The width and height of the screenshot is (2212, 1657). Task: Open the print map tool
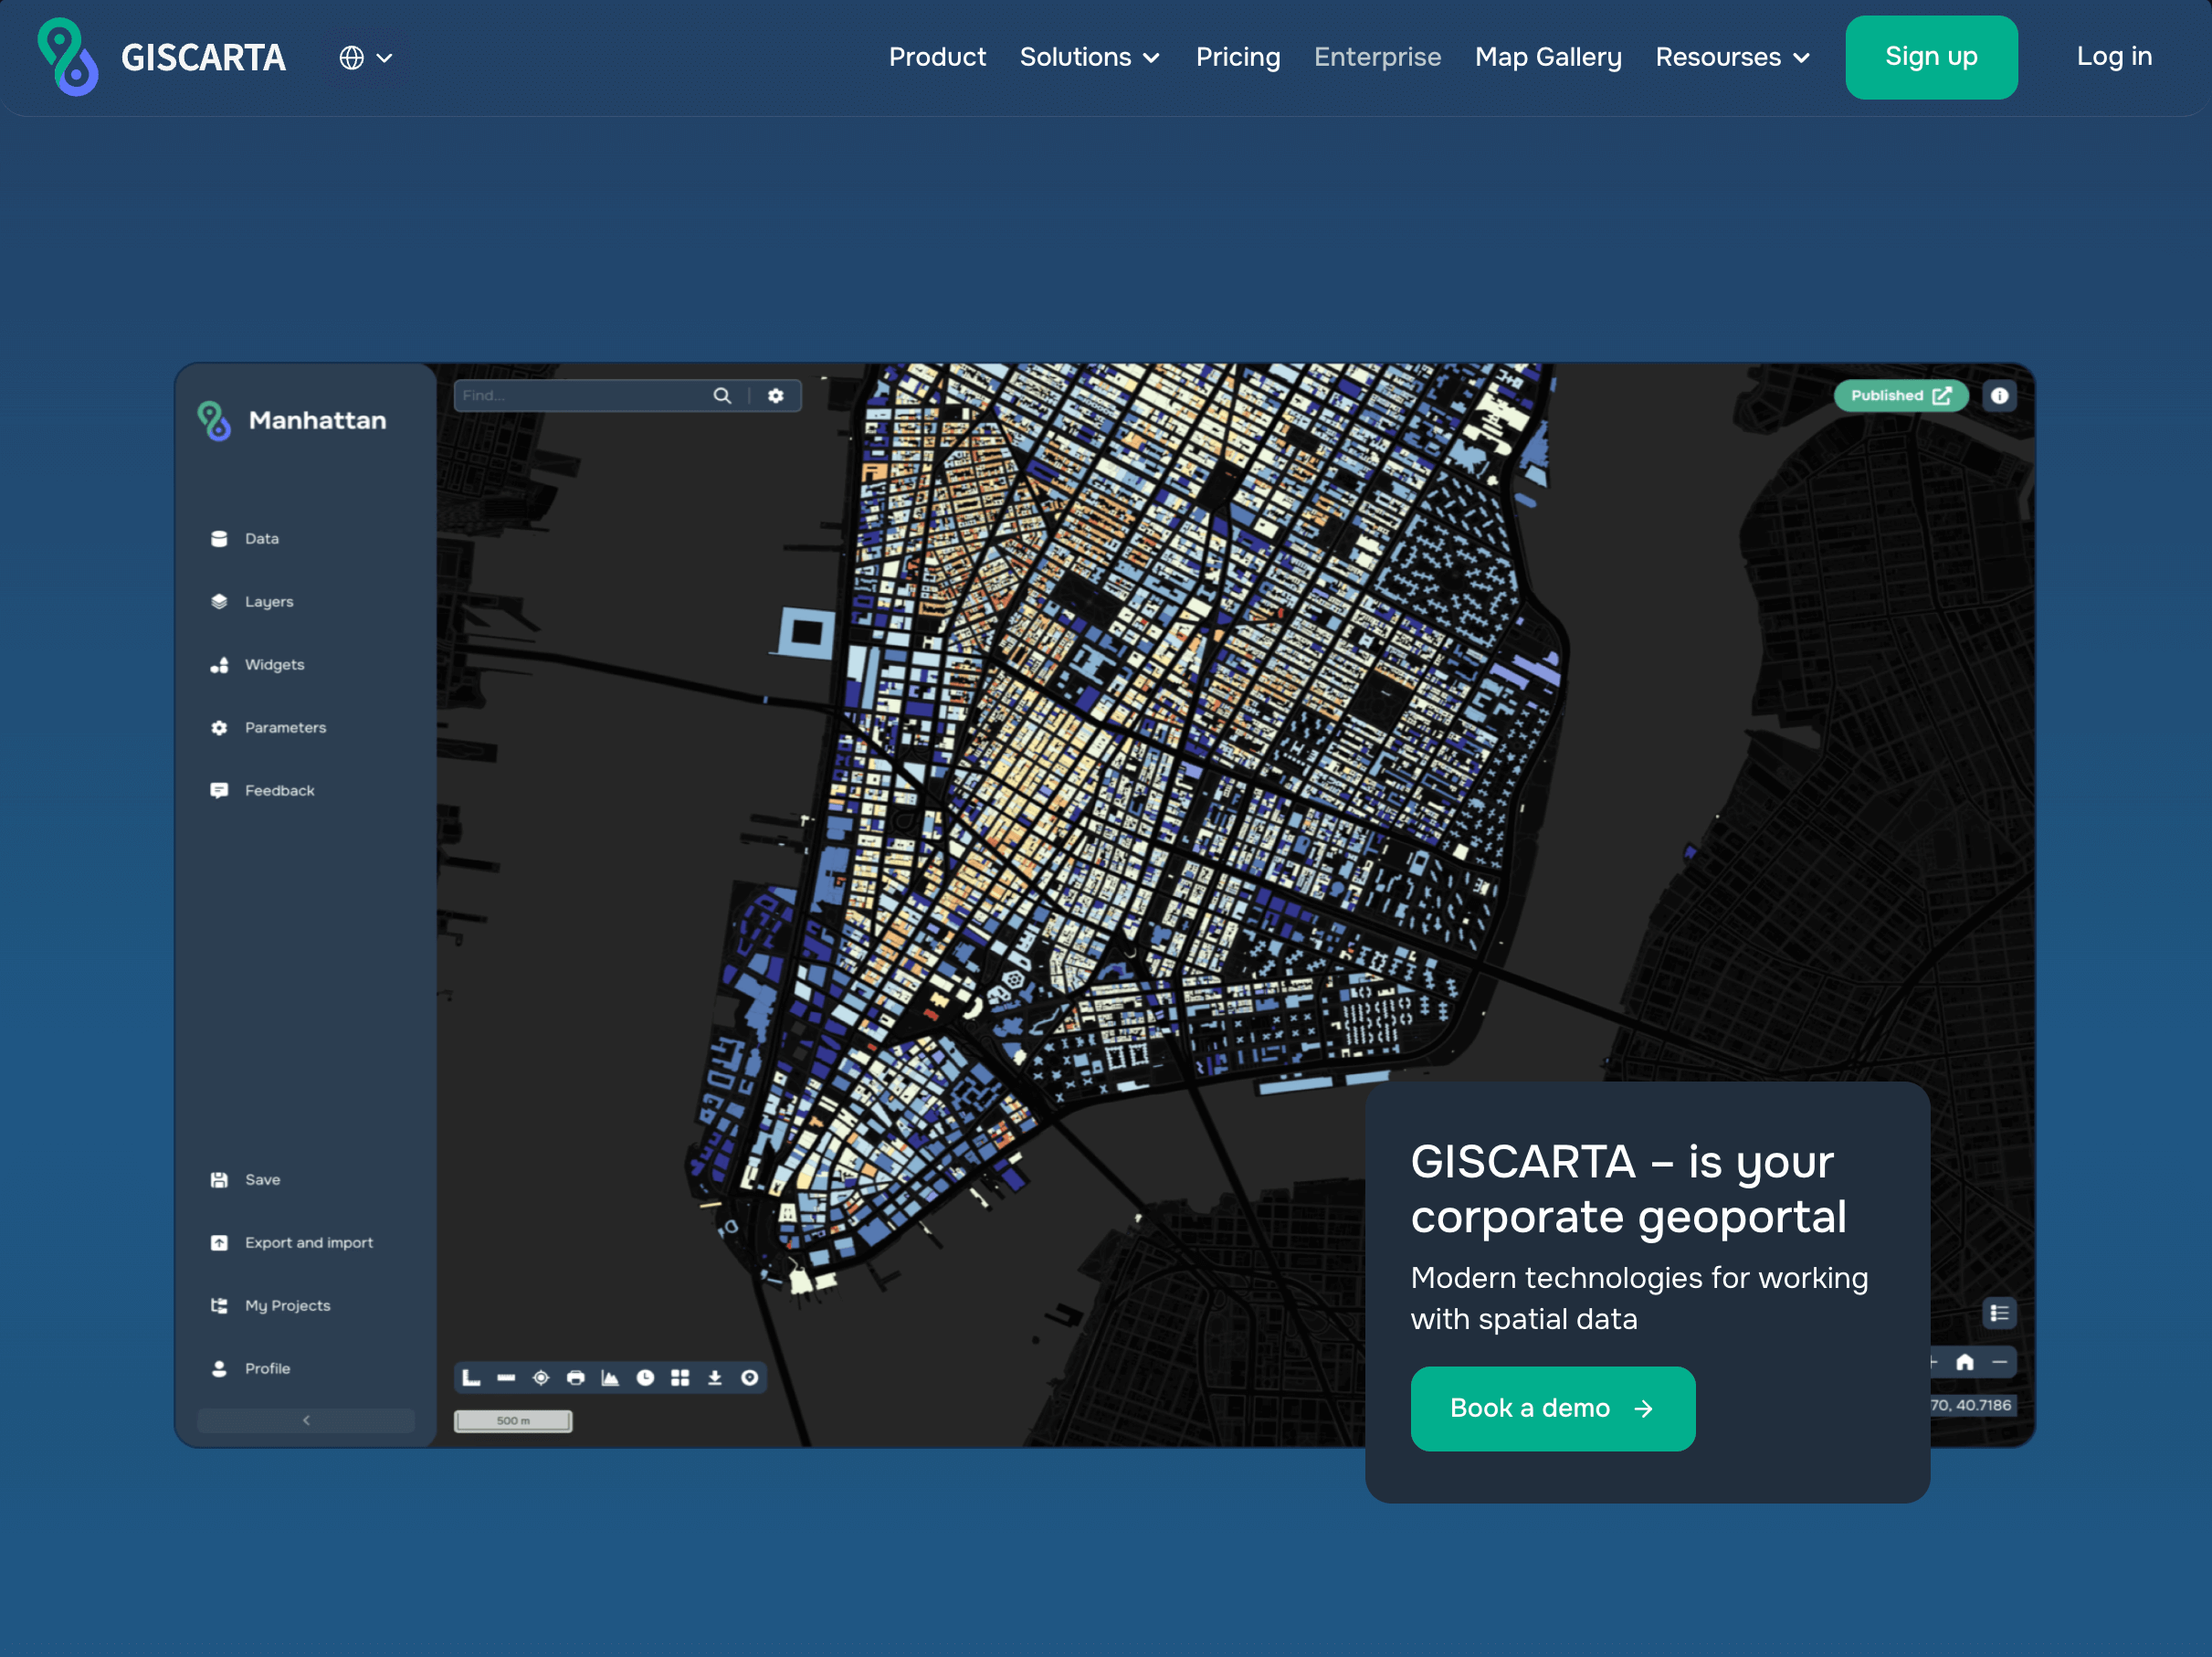[576, 1377]
